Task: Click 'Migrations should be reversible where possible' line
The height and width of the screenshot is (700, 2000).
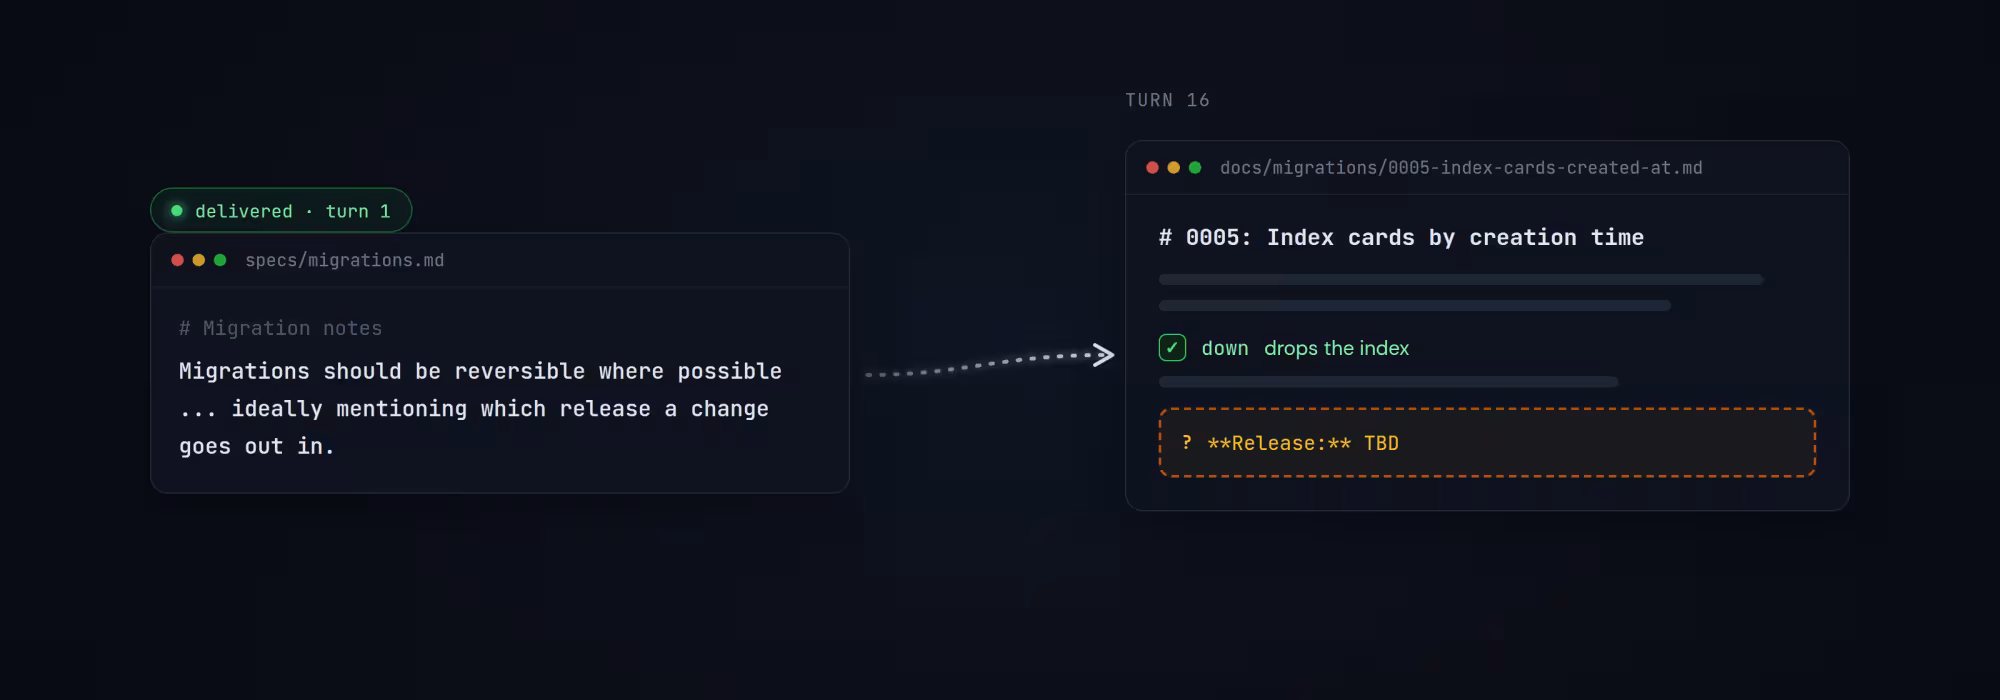Action: click(480, 371)
